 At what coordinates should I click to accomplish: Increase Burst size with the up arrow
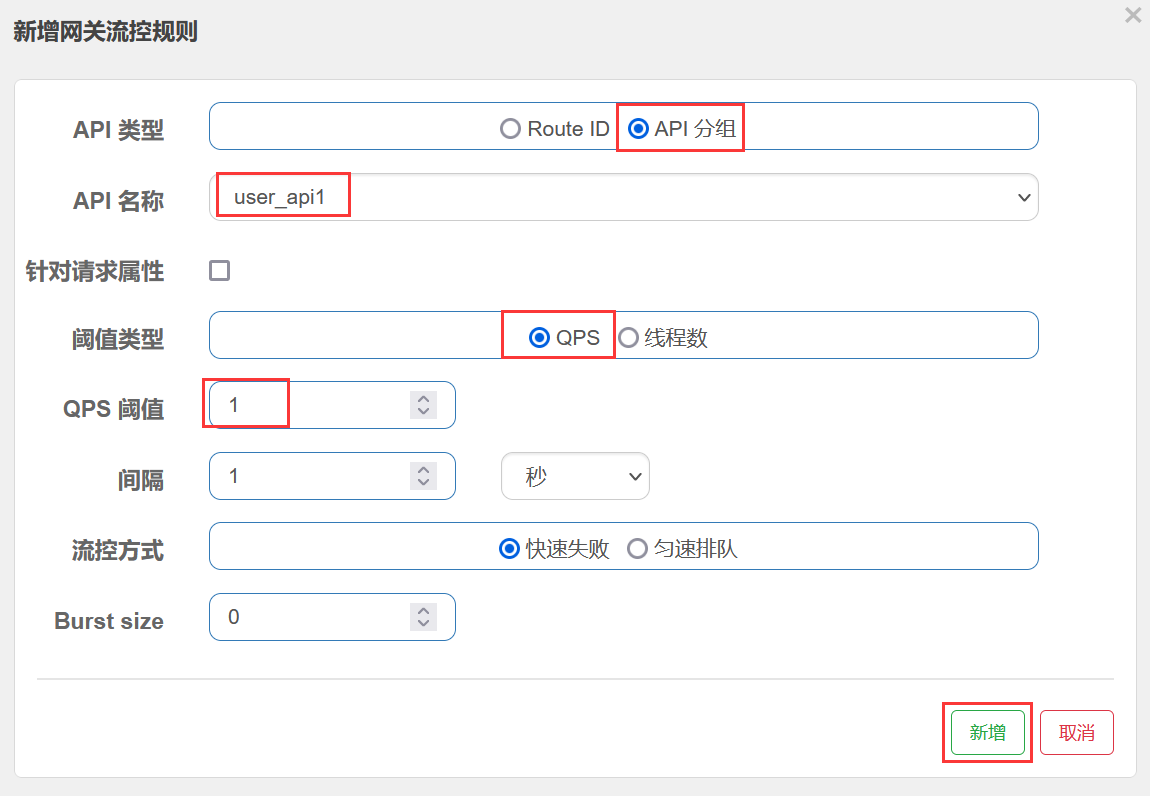[x=424, y=611]
